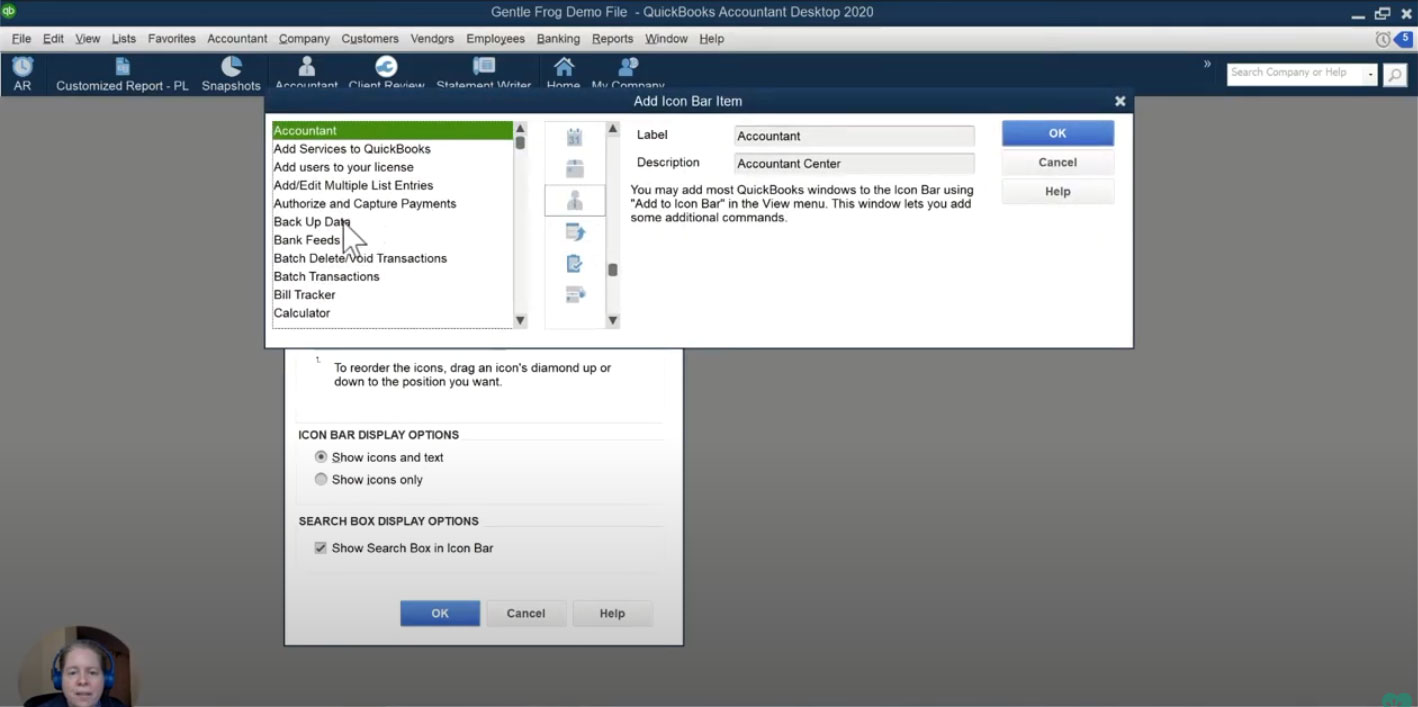Open Customized Report - PL icon
Screen dimensions: 1418x707
(x=122, y=67)
